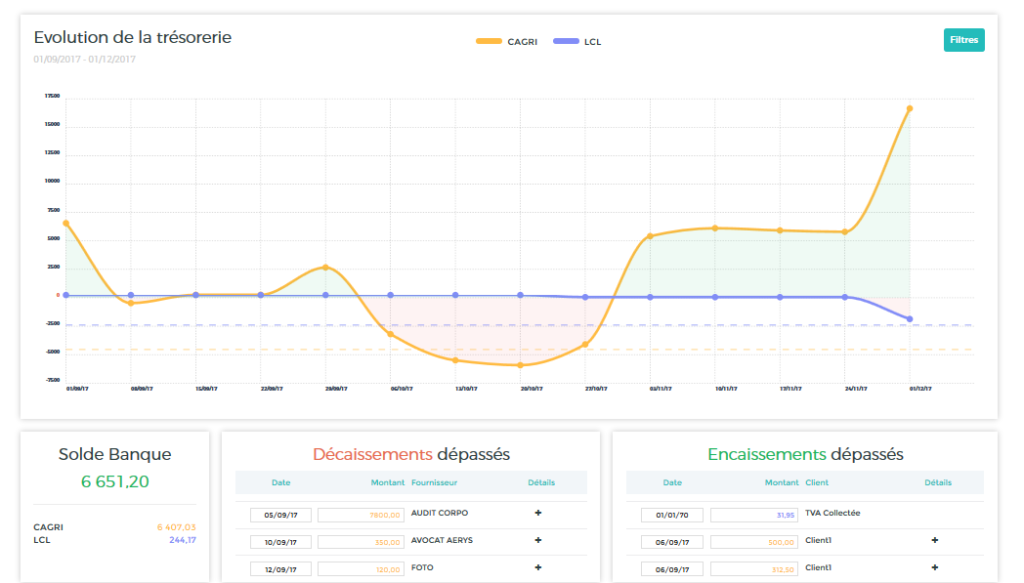The image size is (1024, 583).
Task: Select CAGRI peak point at 29/09/17
Action: (326, 267)
